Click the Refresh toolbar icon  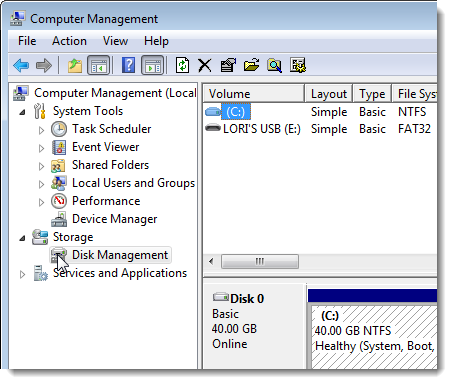(x=182, y=65)
